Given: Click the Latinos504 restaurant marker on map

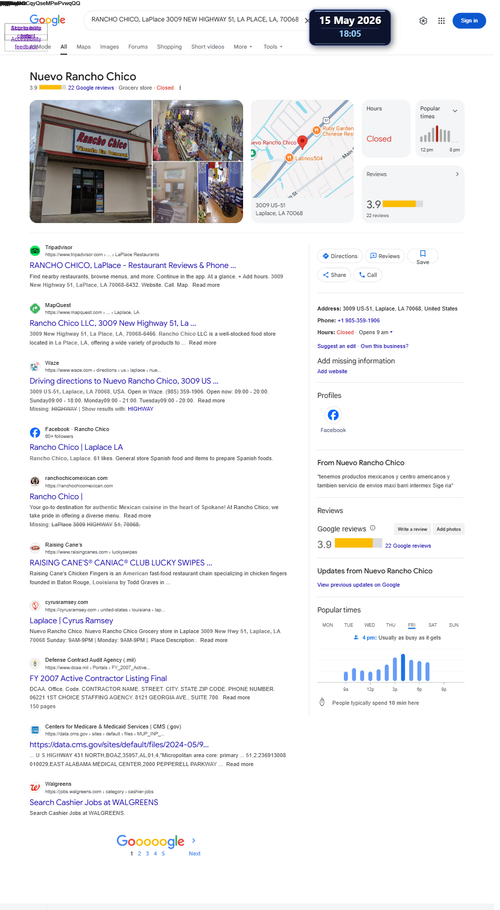Looking at the screenshot, I should (x=289, y=158).
